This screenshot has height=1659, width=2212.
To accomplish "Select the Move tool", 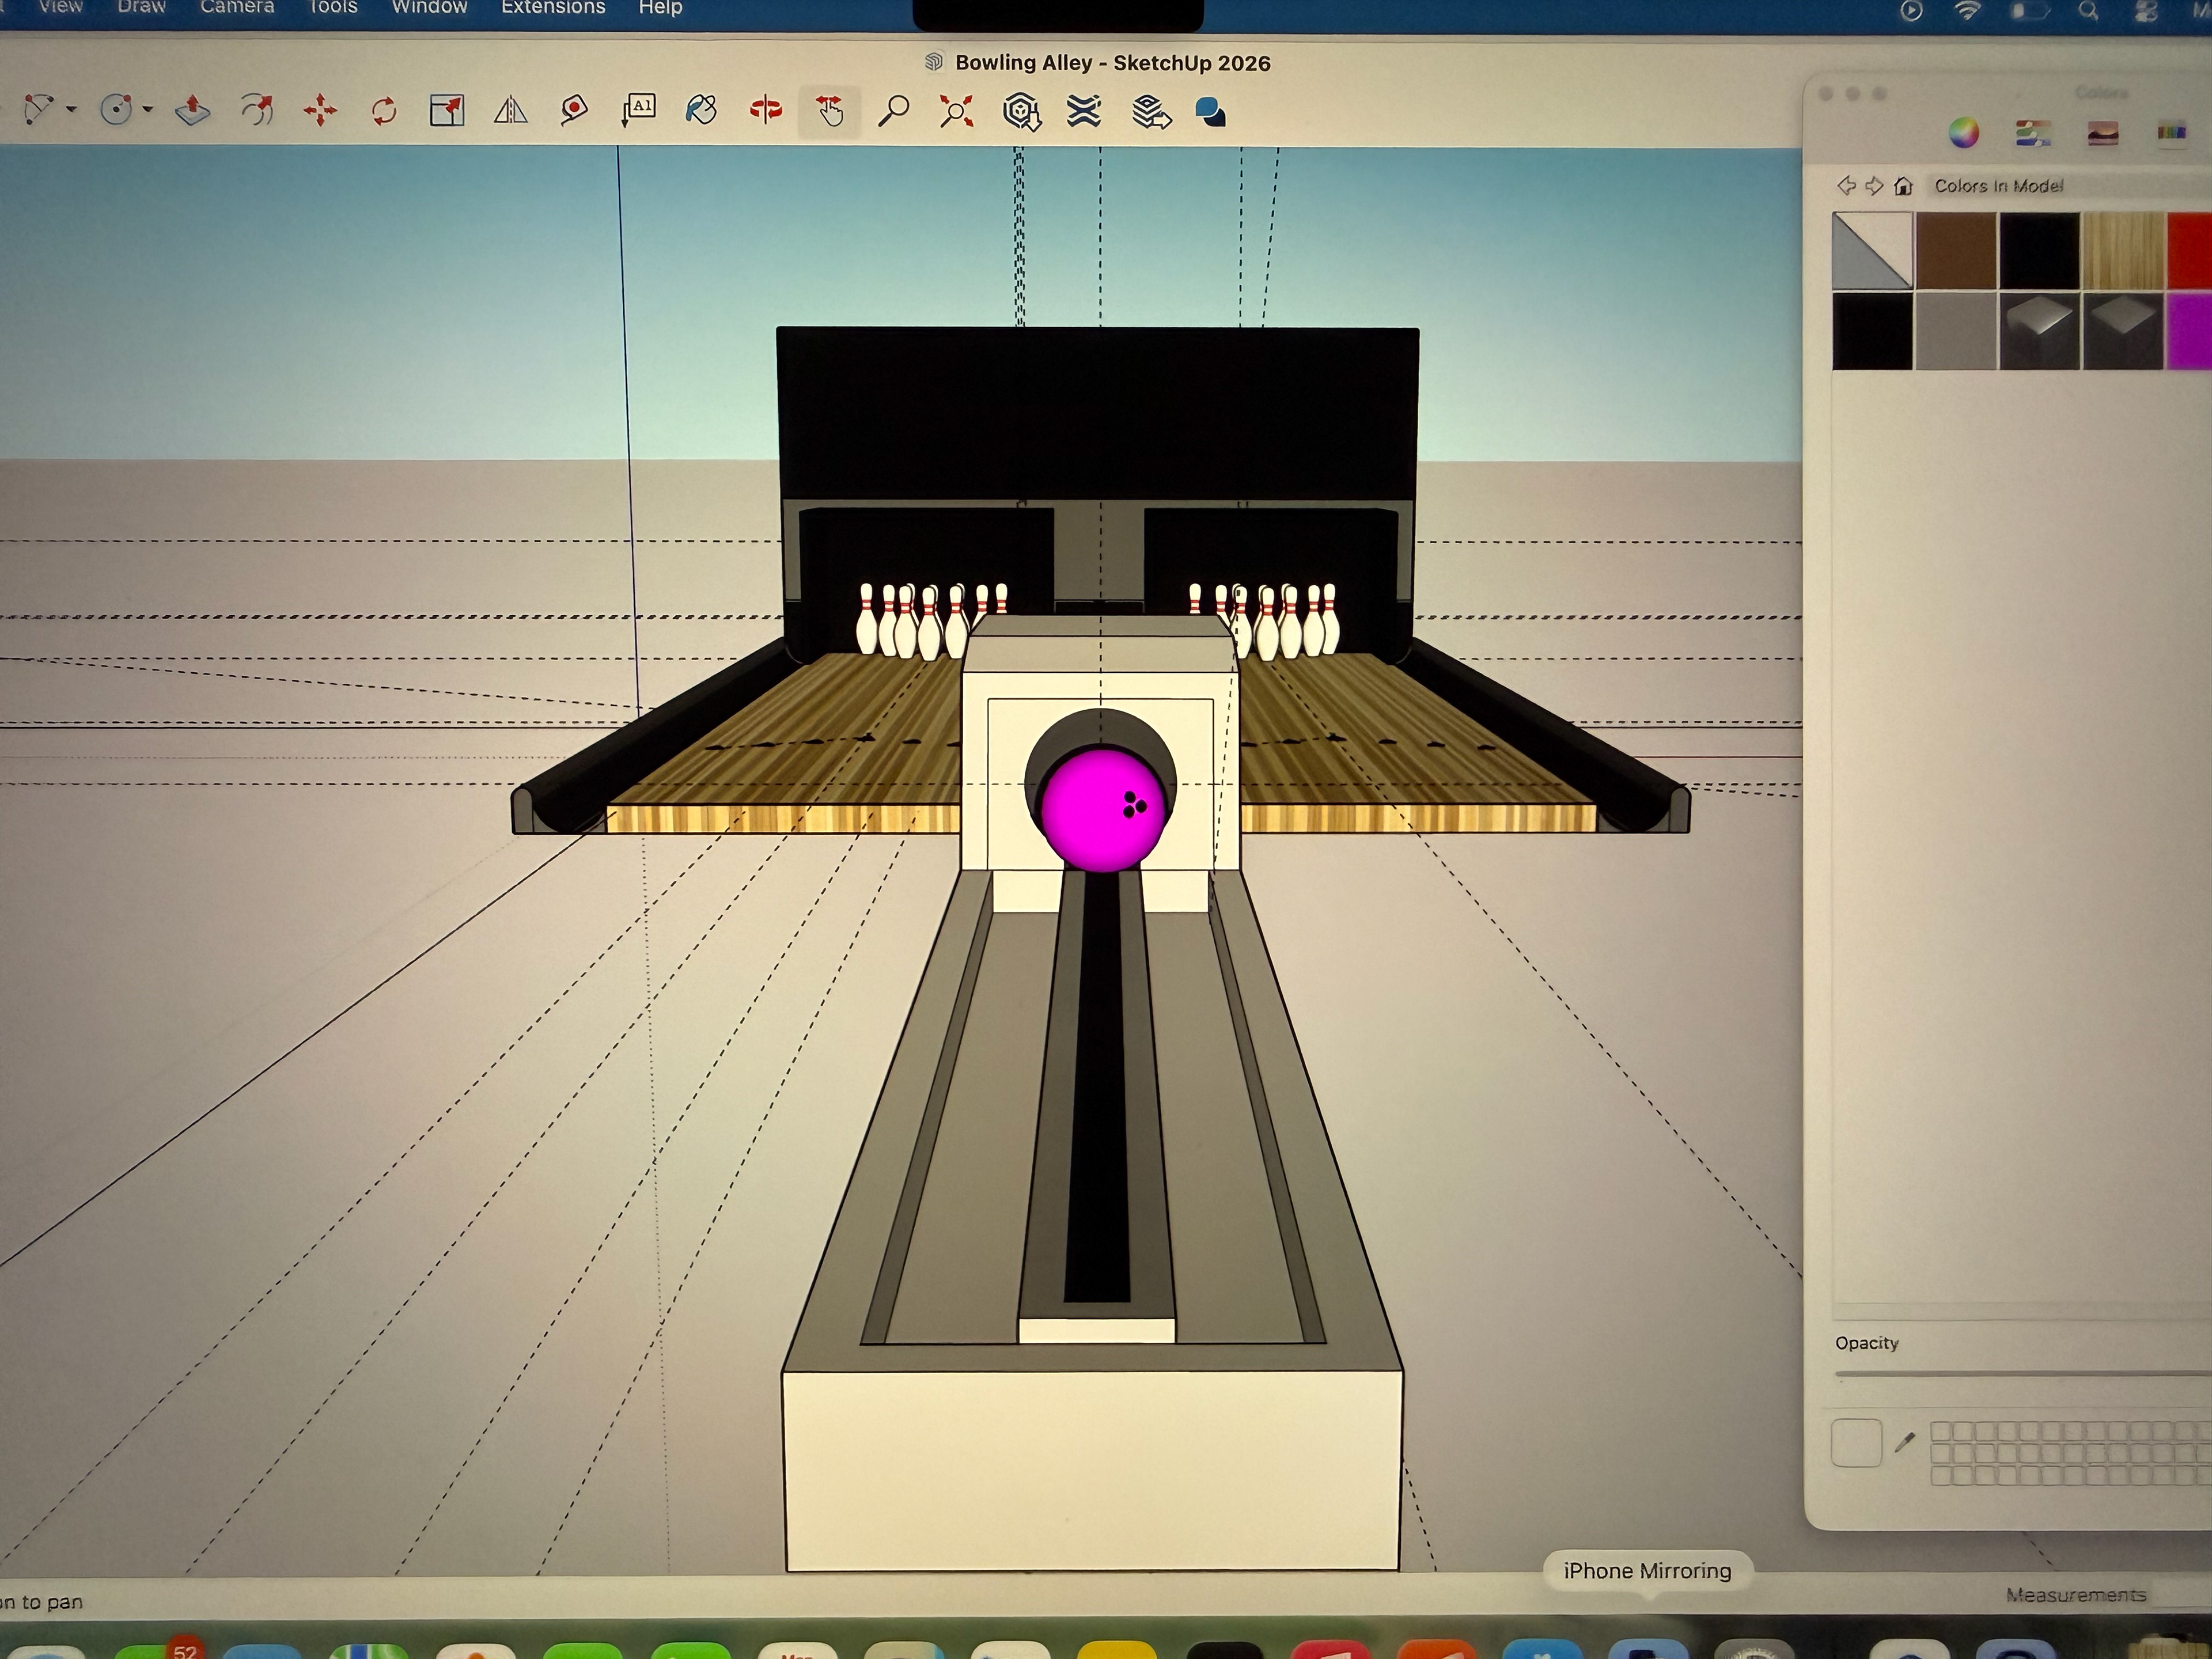I will [x=320, y=110].
